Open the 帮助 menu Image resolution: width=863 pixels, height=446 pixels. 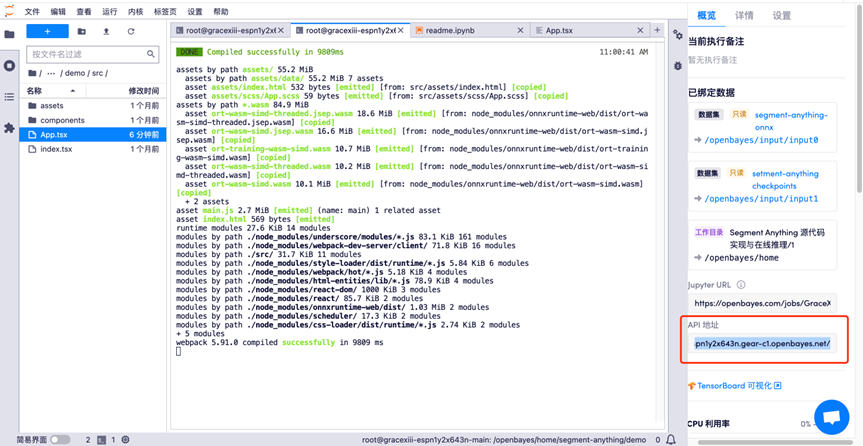(220, 12)
